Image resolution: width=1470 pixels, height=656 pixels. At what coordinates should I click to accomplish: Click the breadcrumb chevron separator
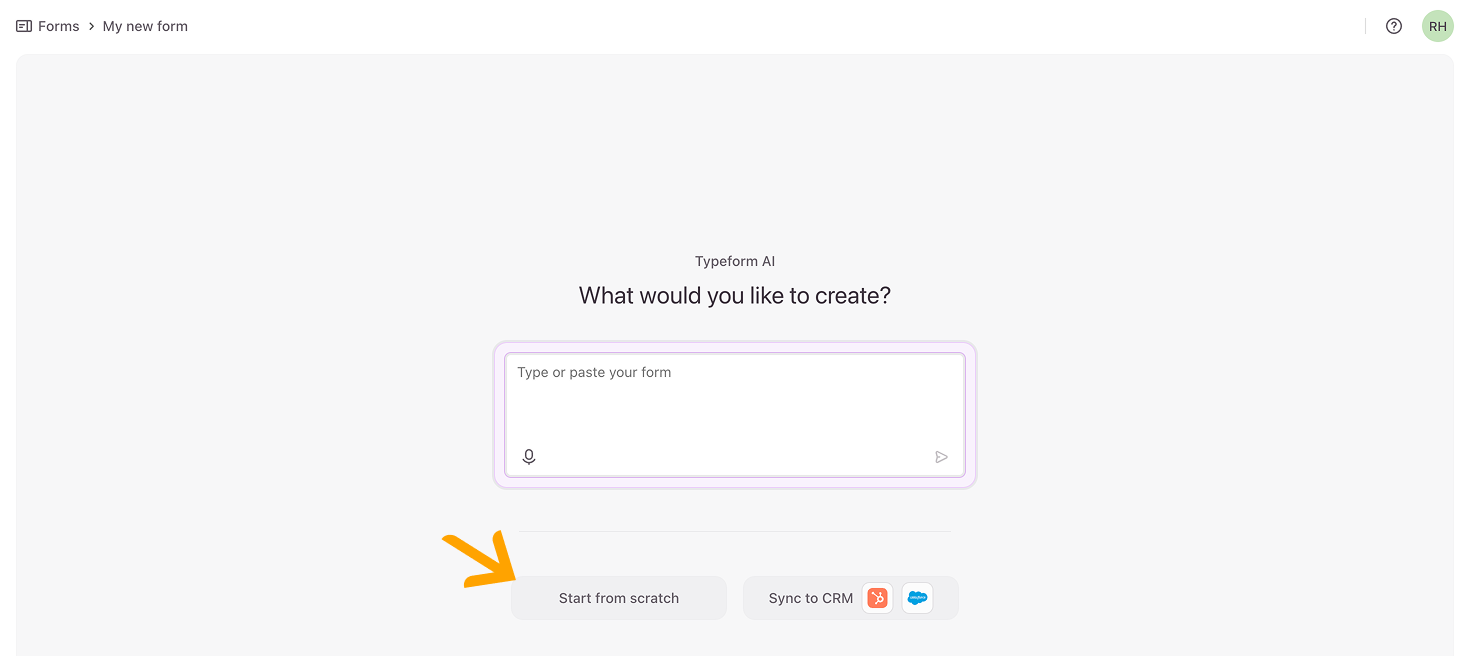(x=91, y=26)
